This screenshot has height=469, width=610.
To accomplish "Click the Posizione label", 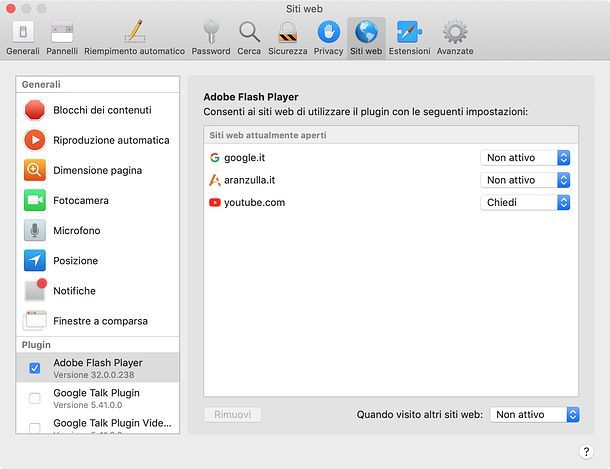I will [75, 261].
